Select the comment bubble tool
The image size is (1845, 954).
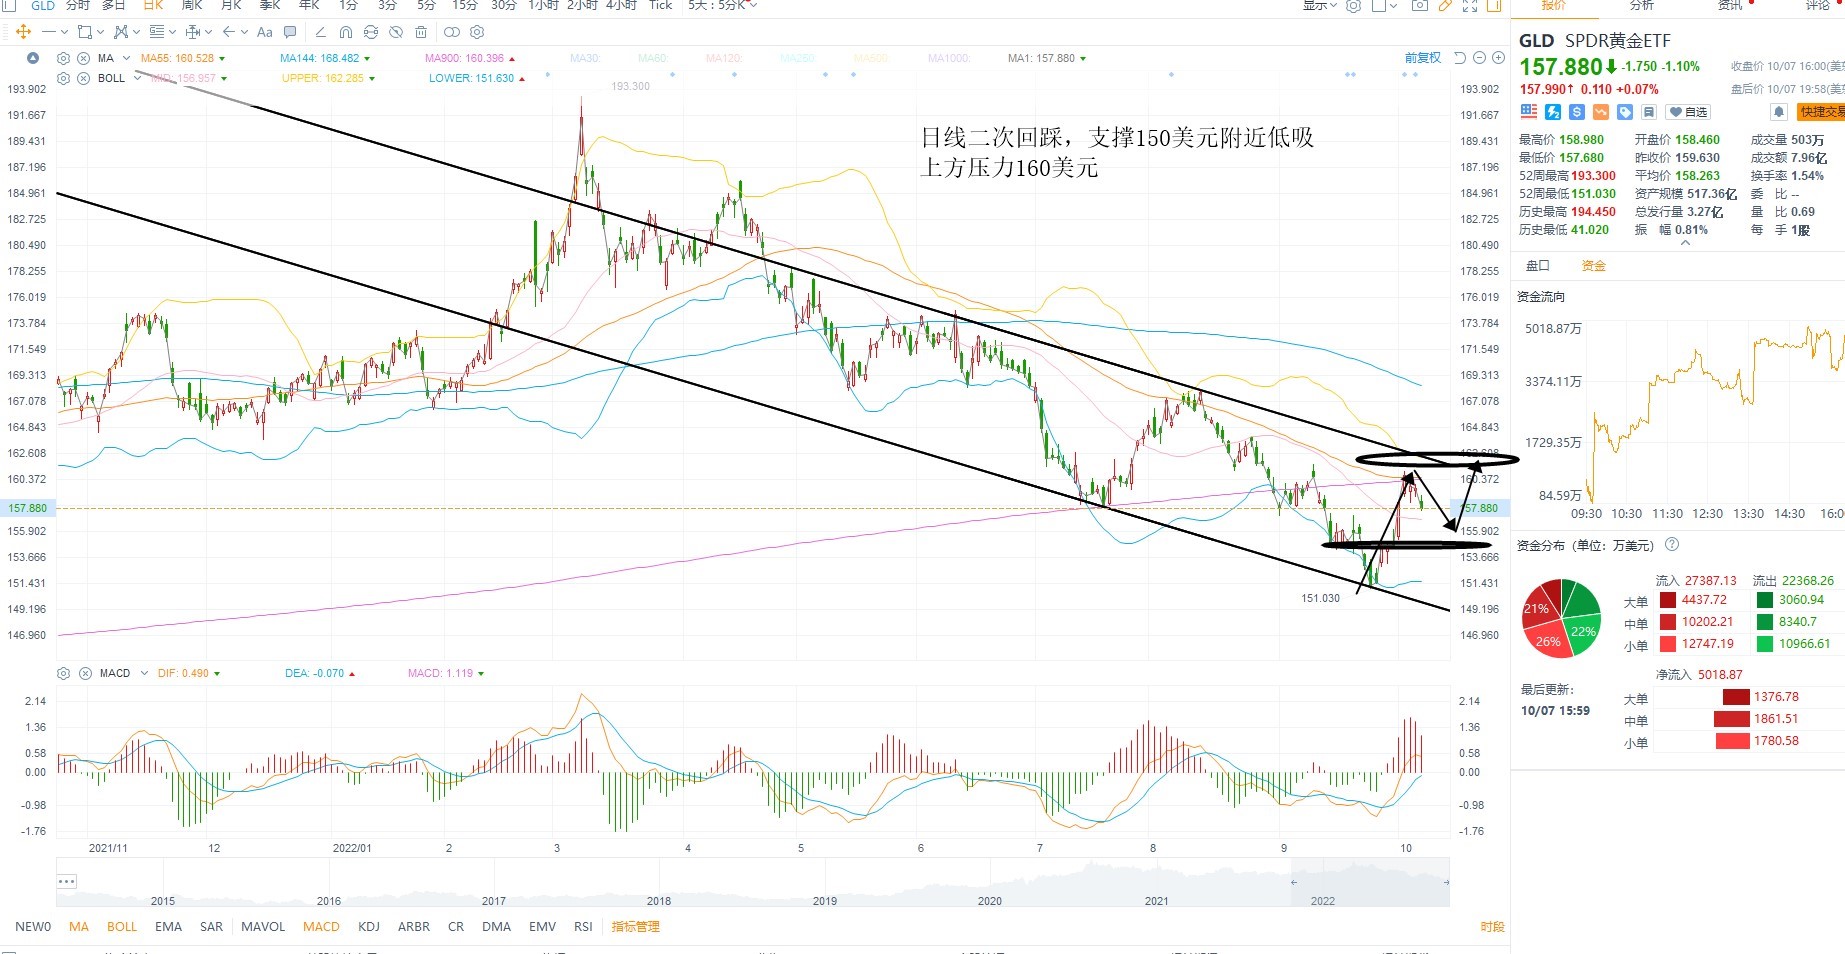(290, 32)
